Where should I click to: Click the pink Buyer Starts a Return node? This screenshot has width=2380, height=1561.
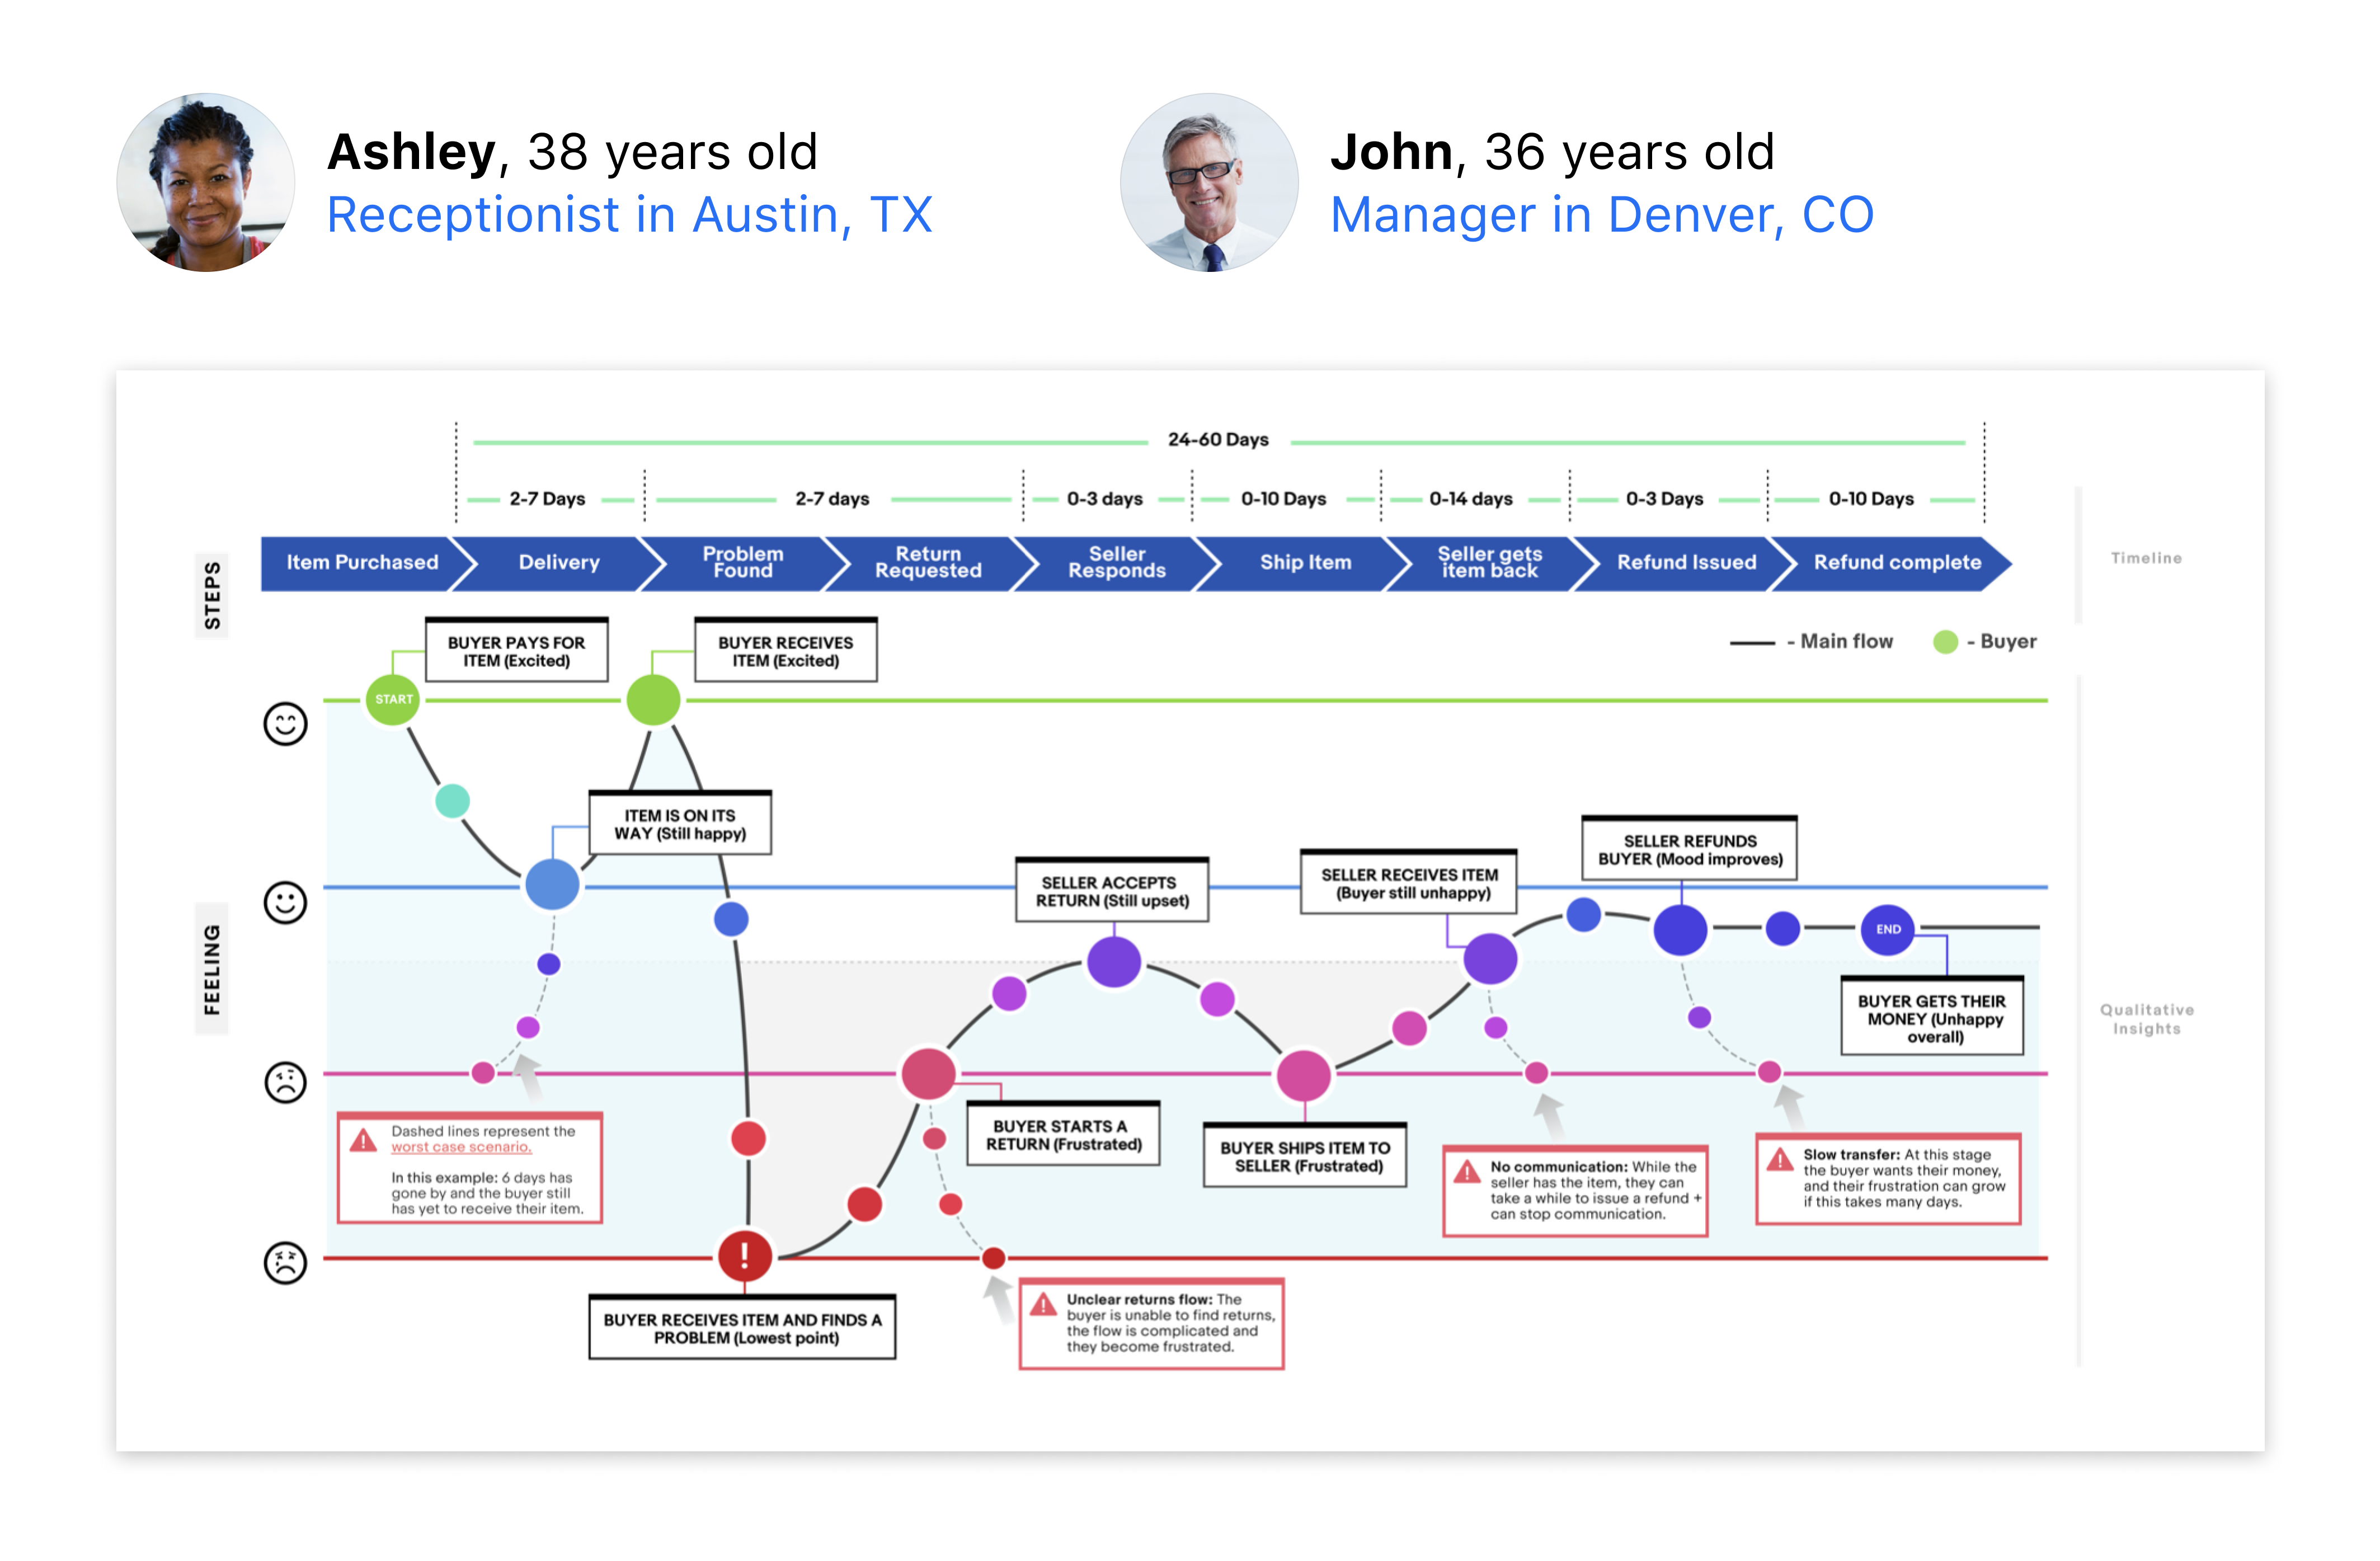pos(928,1074)
